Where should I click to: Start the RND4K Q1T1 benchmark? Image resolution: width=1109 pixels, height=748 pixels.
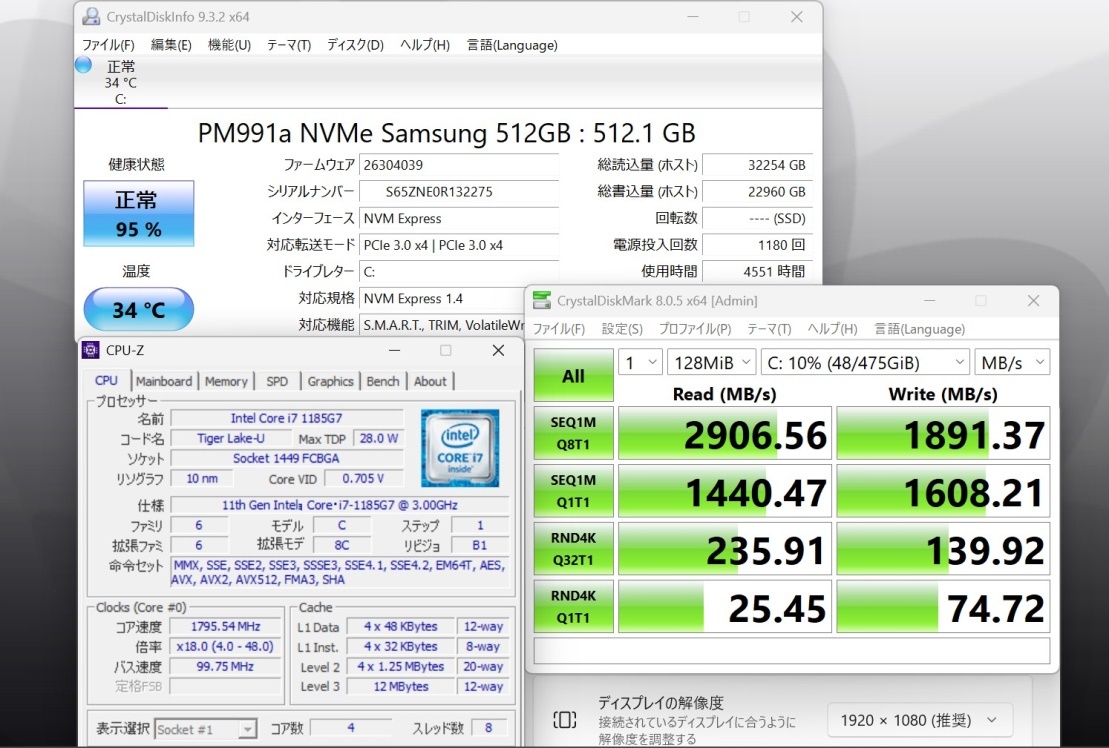point(574,607)
